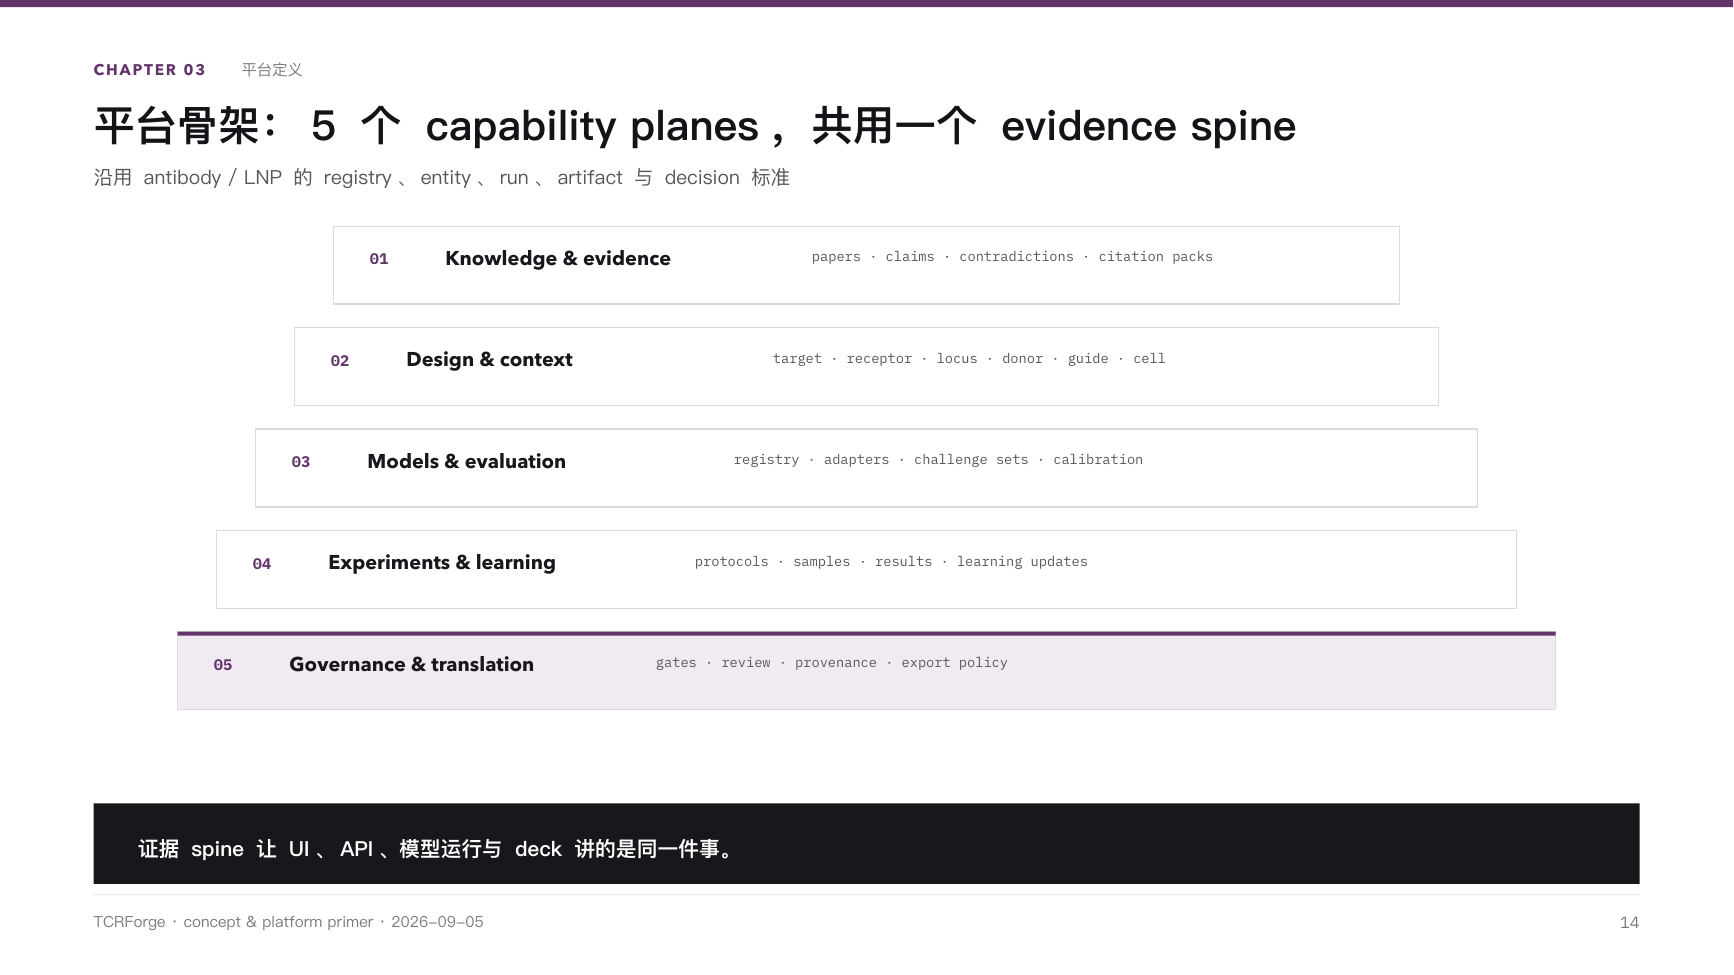Click the number 04 in the fourth plane
This screenshot has height=975, width=1734.
click(262, 564)
